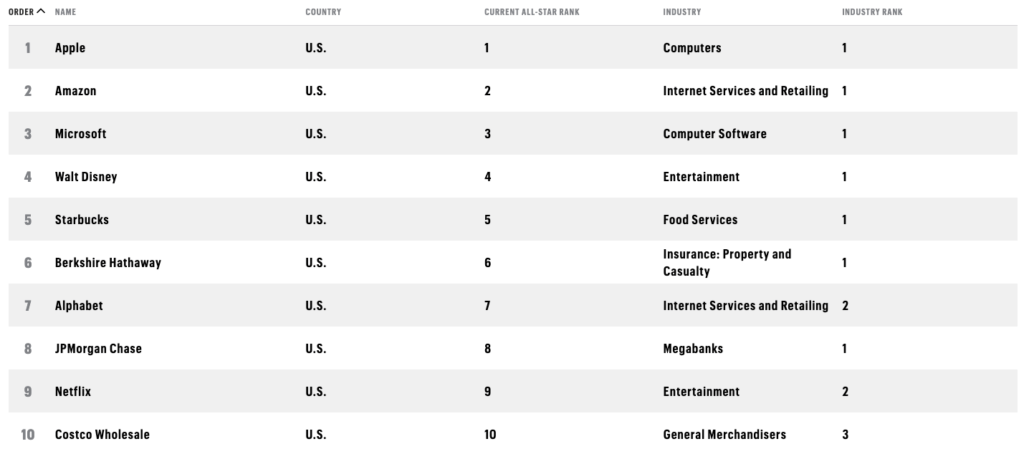Click the Food Services industry cell

click(x=700, y=219)
